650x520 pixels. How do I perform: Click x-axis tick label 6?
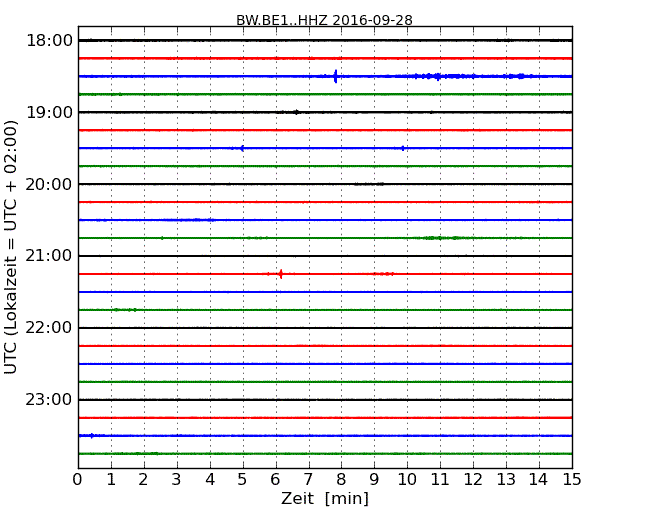coord(275,480)
